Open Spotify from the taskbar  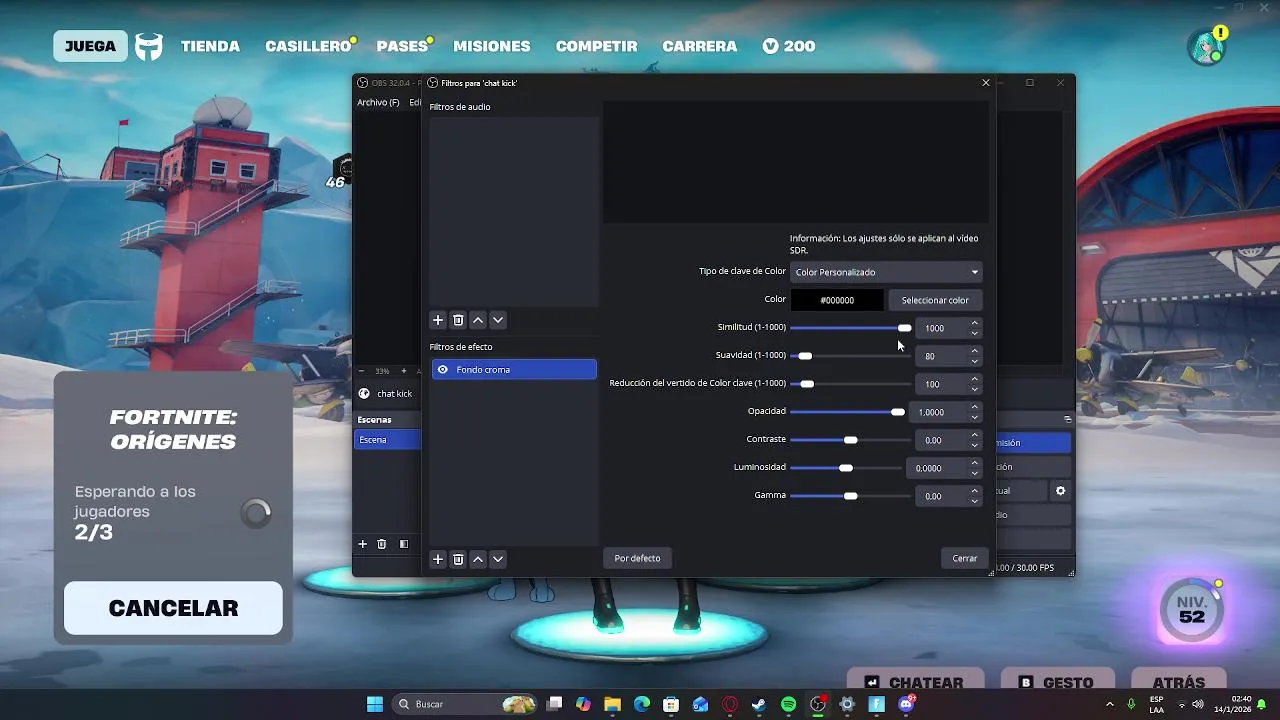click(788, 704)
